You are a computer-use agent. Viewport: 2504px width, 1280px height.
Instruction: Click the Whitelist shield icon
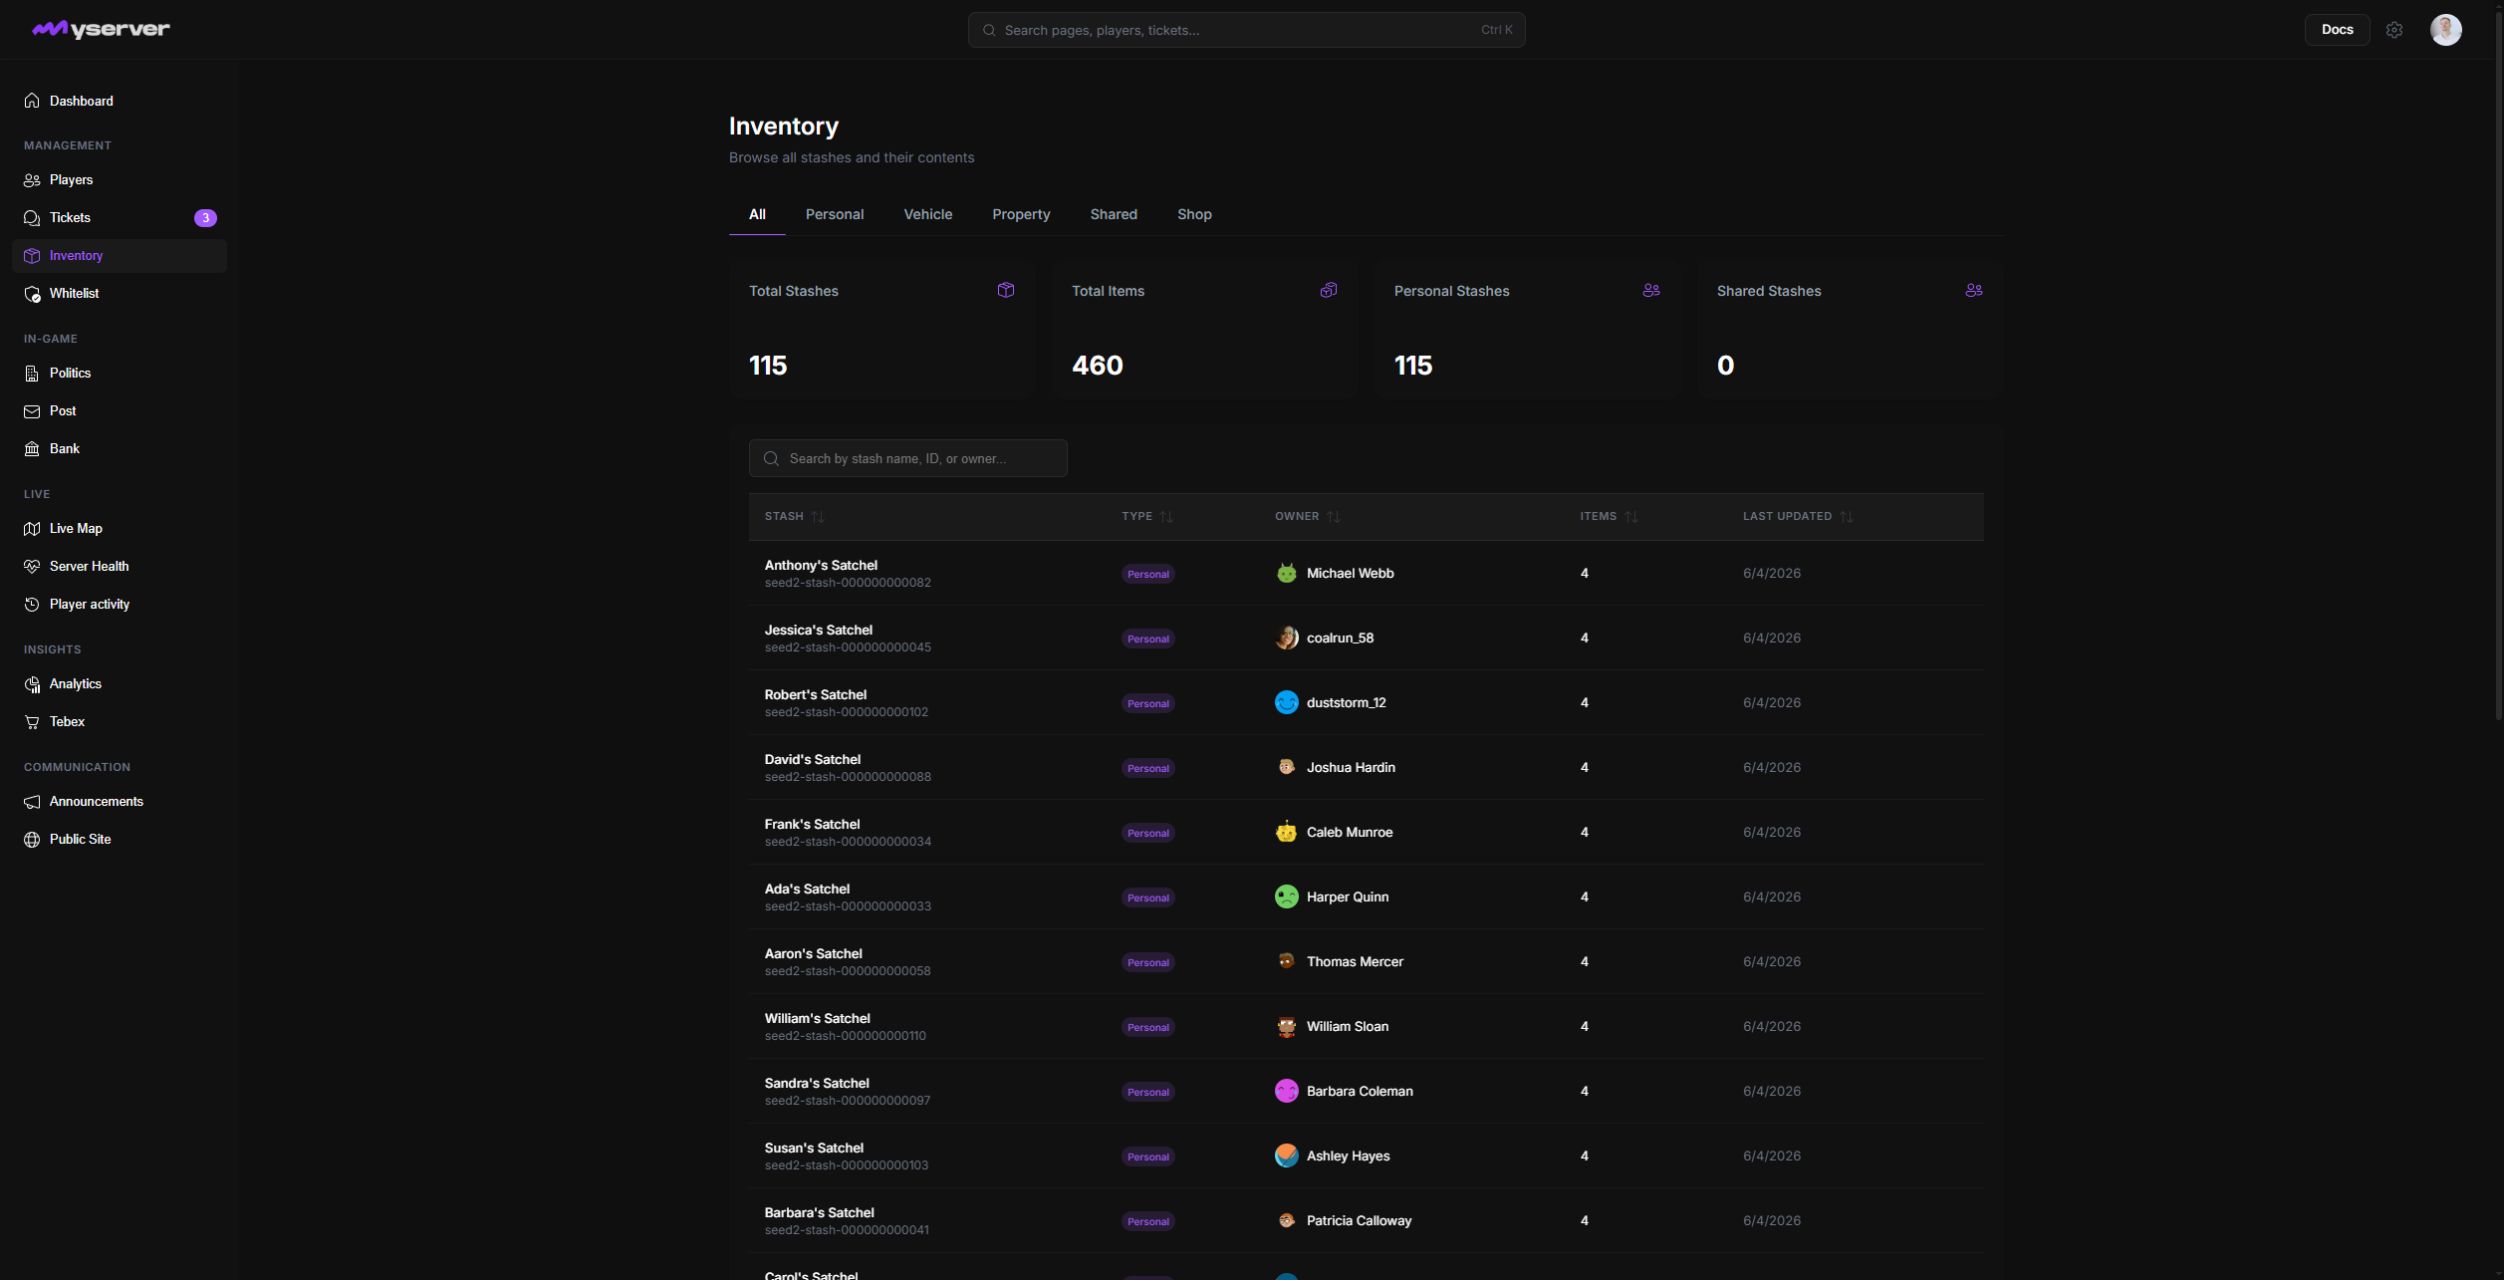(32, 294)
